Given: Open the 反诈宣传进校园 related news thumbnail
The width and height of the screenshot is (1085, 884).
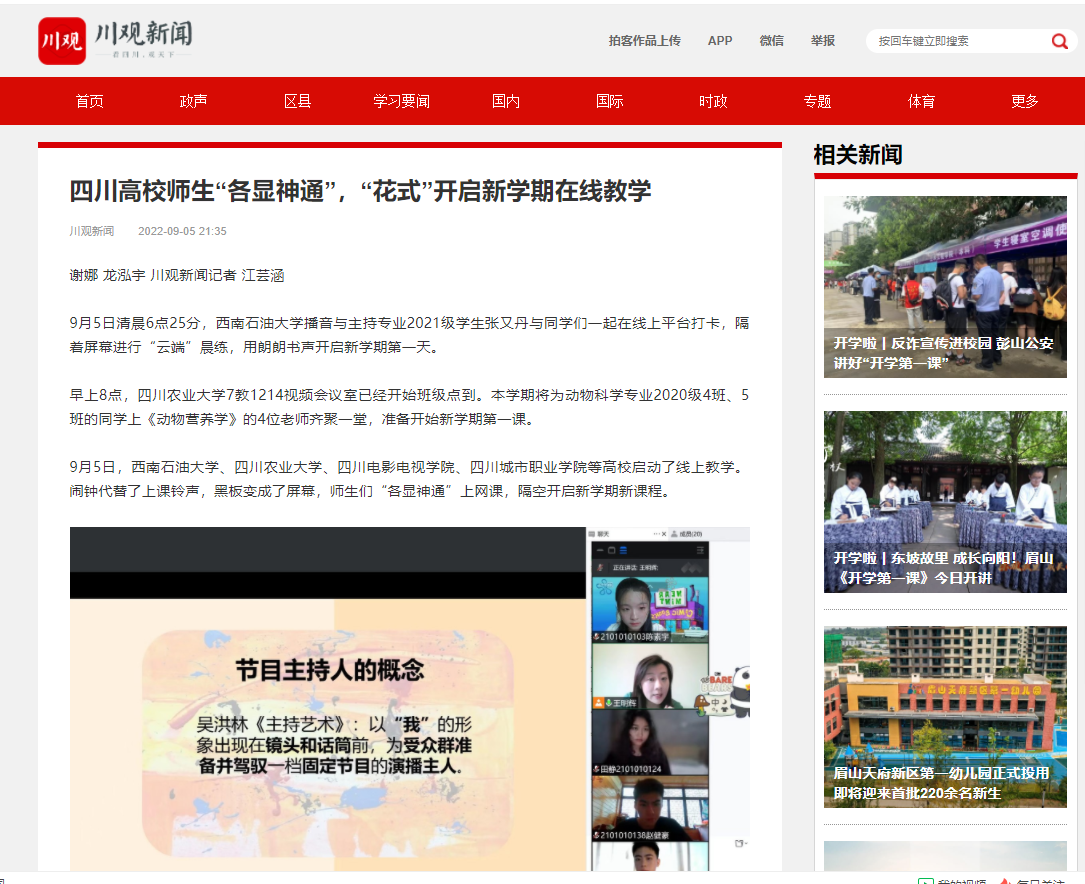Looking at the screenshot, I should (x=945, y=285).
